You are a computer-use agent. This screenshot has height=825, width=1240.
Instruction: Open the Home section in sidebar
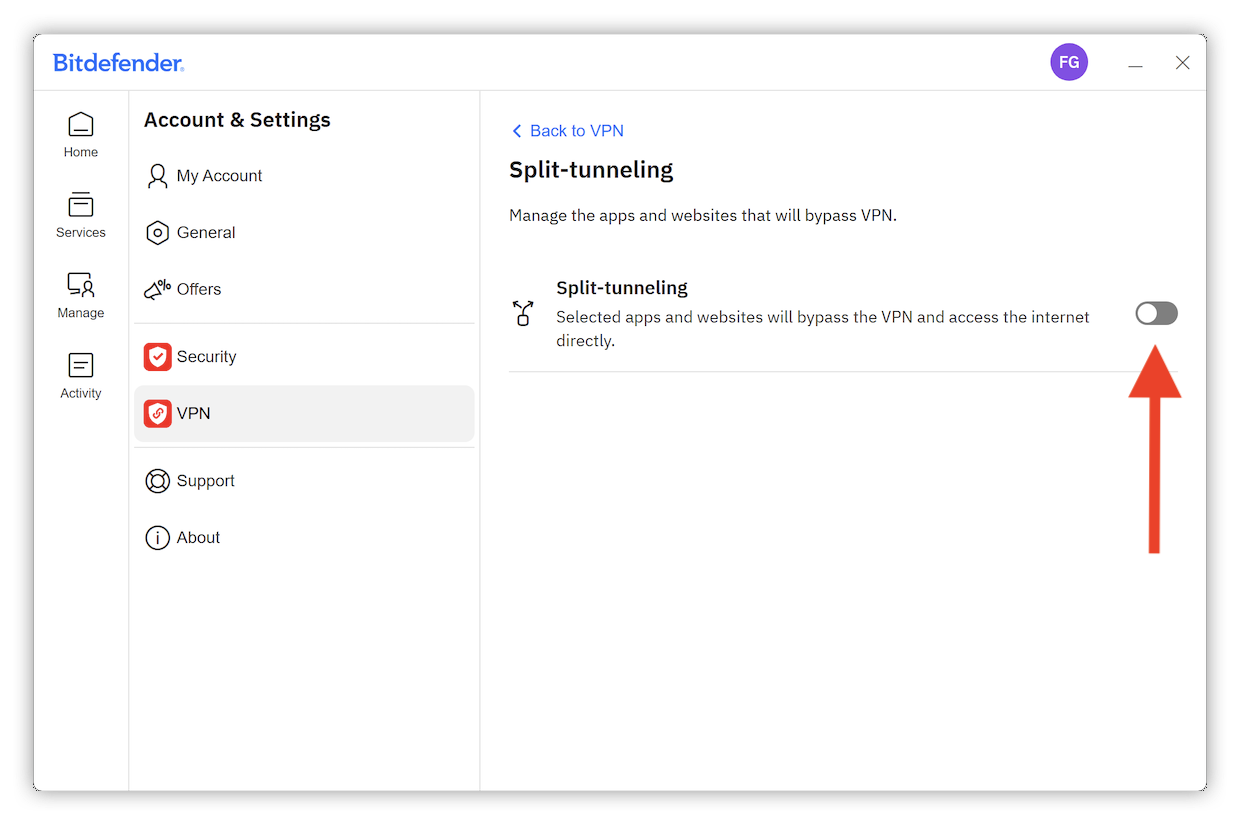point(81,135)
